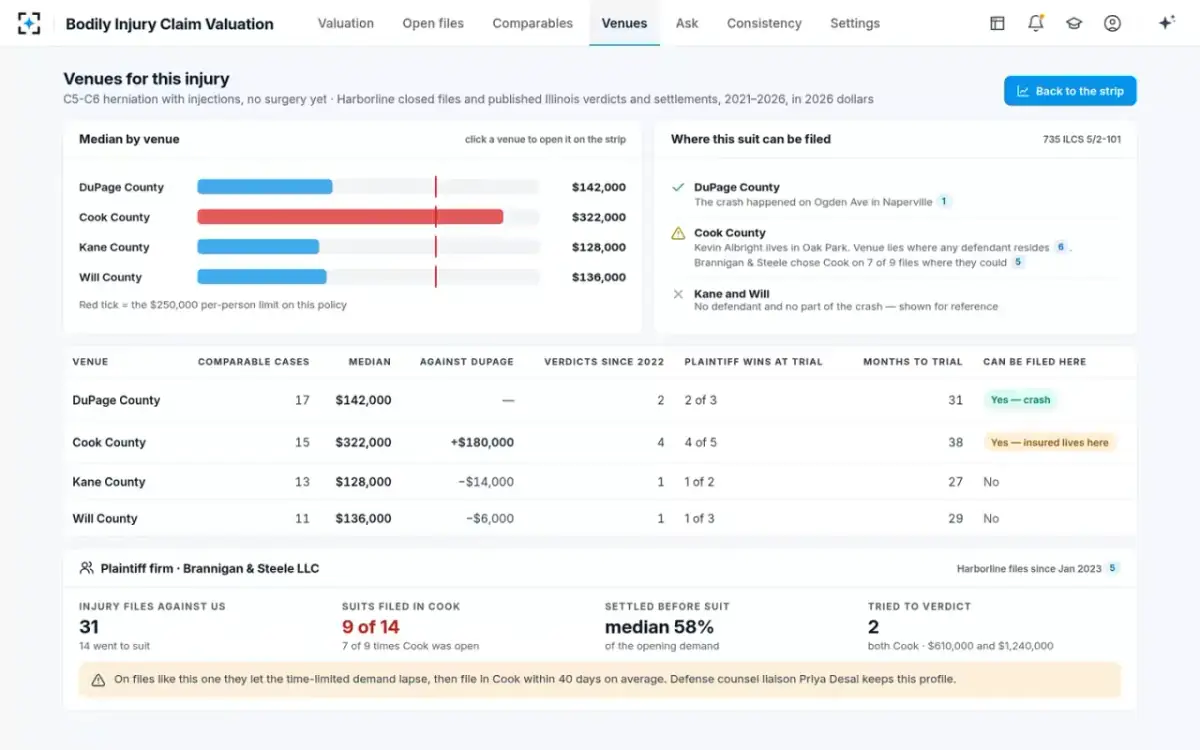Select the Venues tab
The height and width of the screenshot is (750, 1200).
pos(624,23)
